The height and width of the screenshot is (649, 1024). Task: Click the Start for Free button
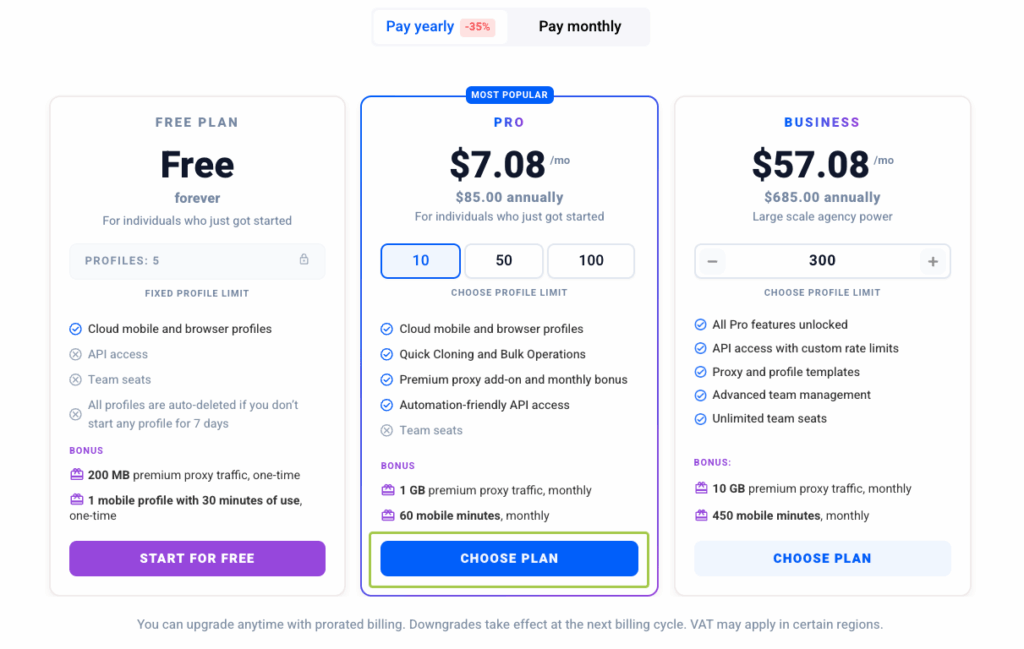coord(197,558)
